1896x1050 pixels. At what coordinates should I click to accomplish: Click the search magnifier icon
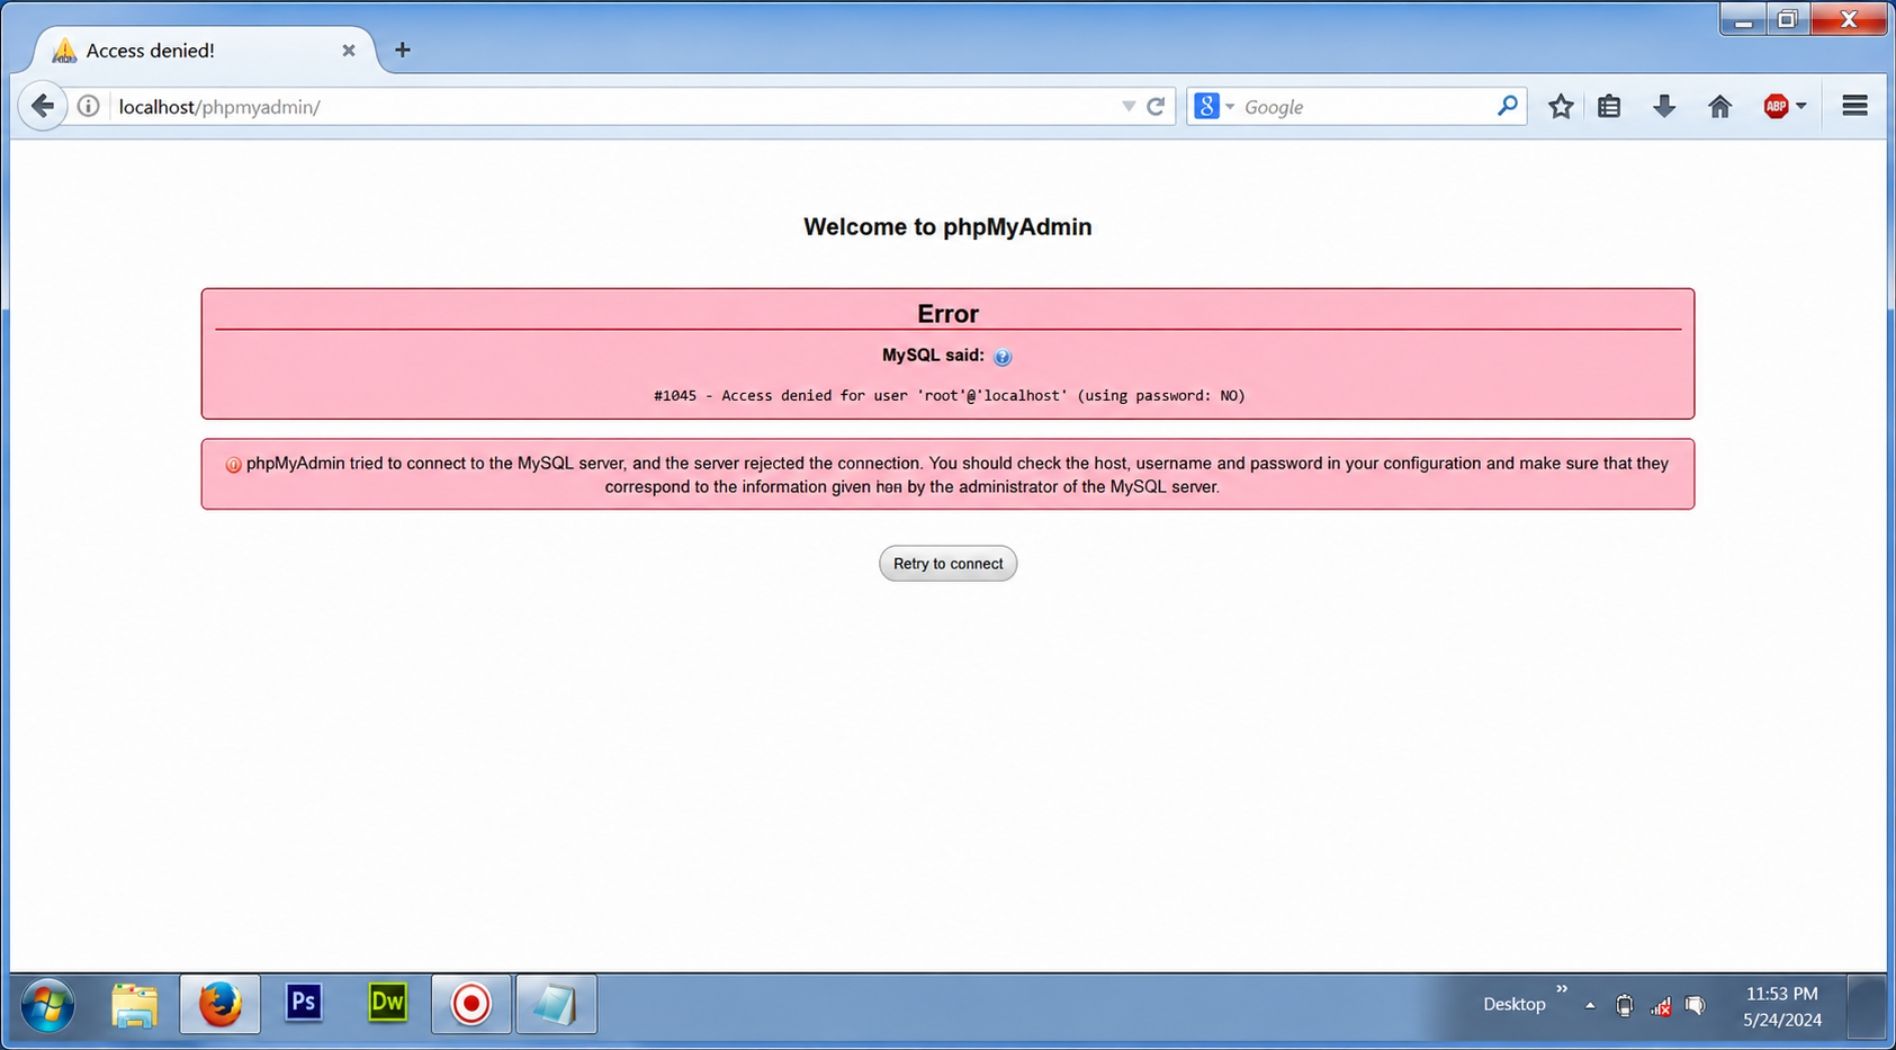point(1507,106)
